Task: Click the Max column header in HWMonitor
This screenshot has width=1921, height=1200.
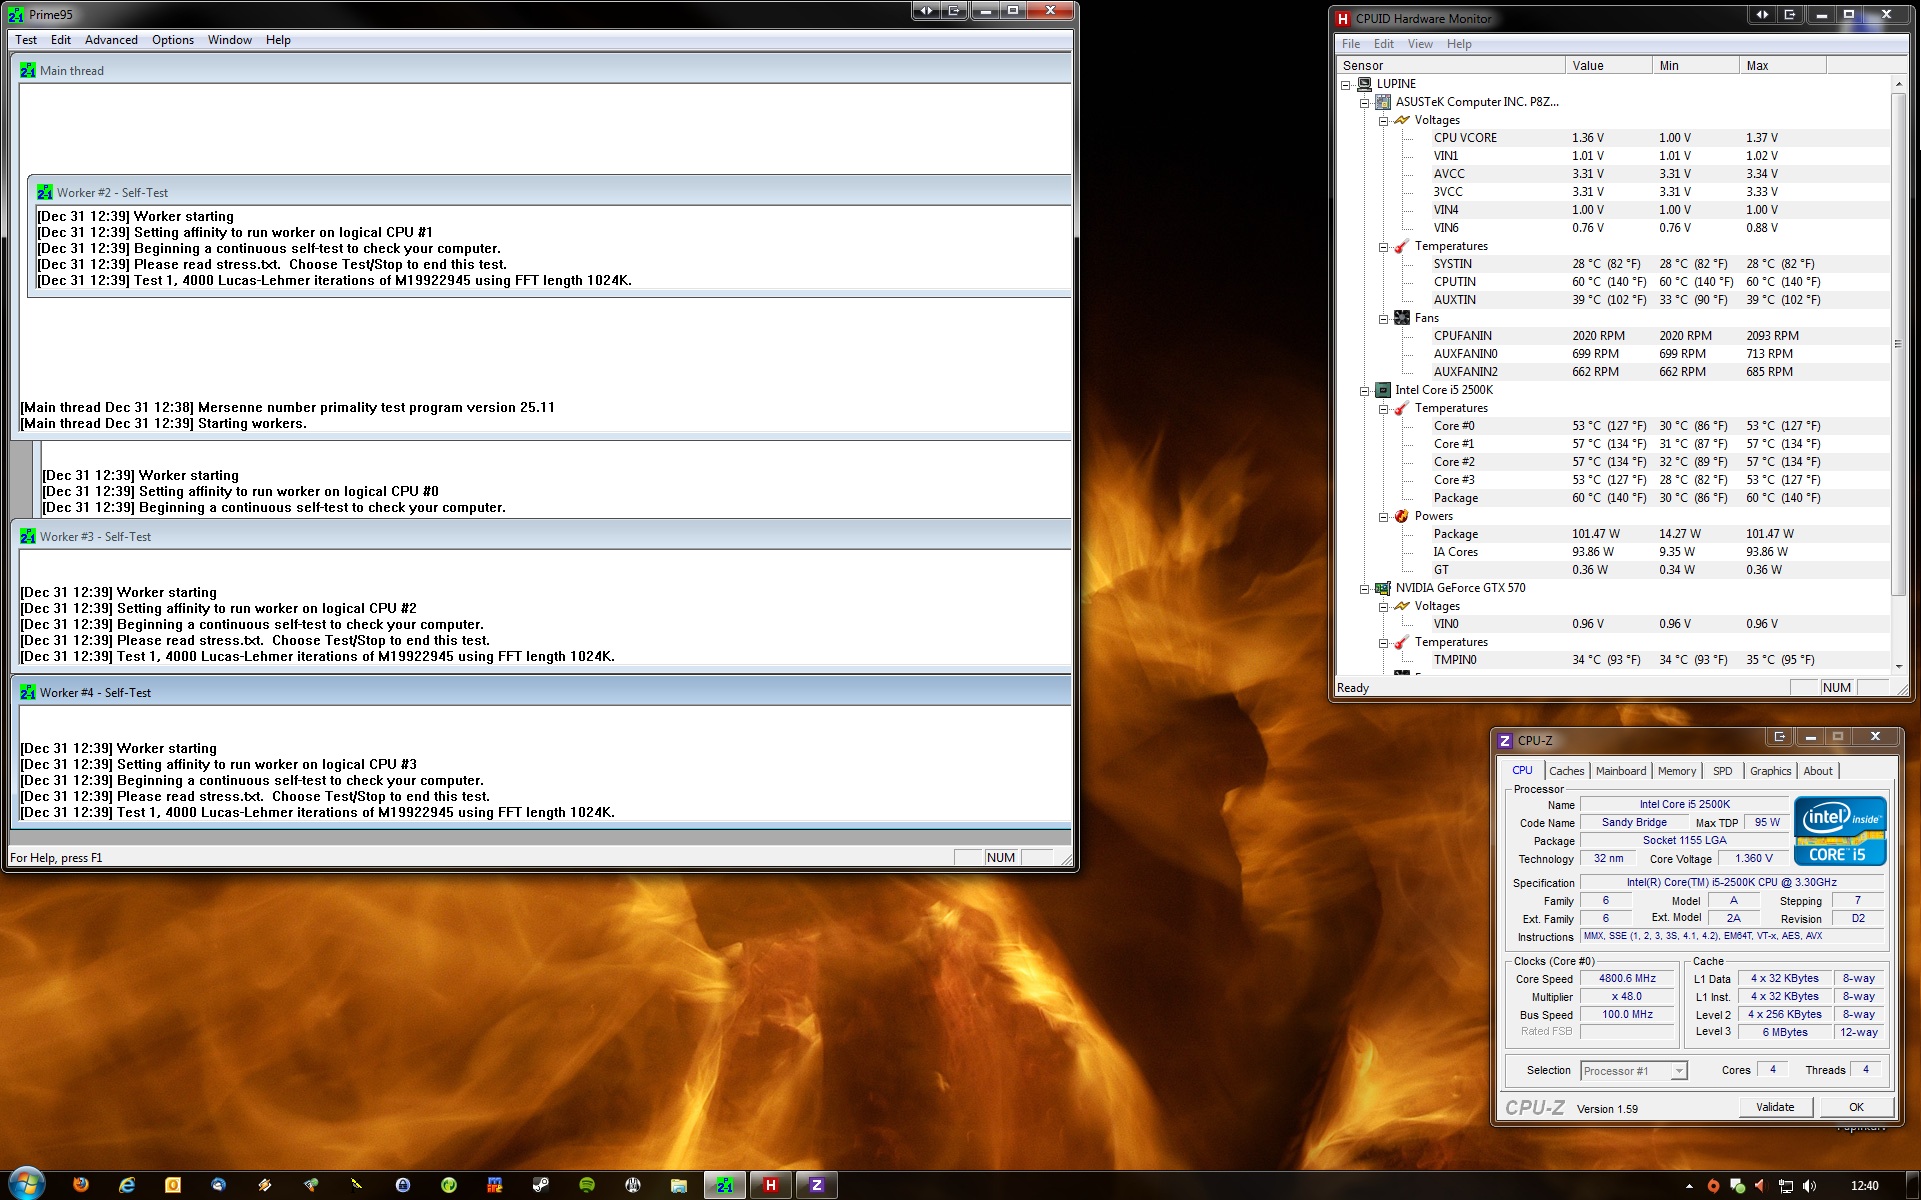Action: 1782,66
